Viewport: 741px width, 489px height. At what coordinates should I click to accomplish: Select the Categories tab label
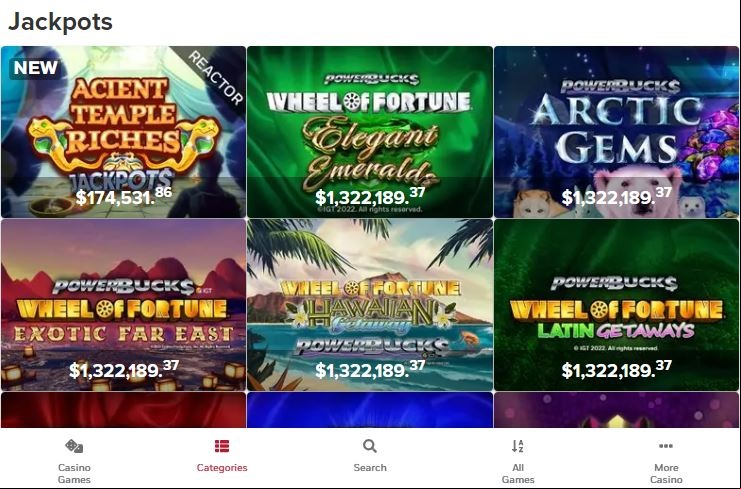pos(222,467)
